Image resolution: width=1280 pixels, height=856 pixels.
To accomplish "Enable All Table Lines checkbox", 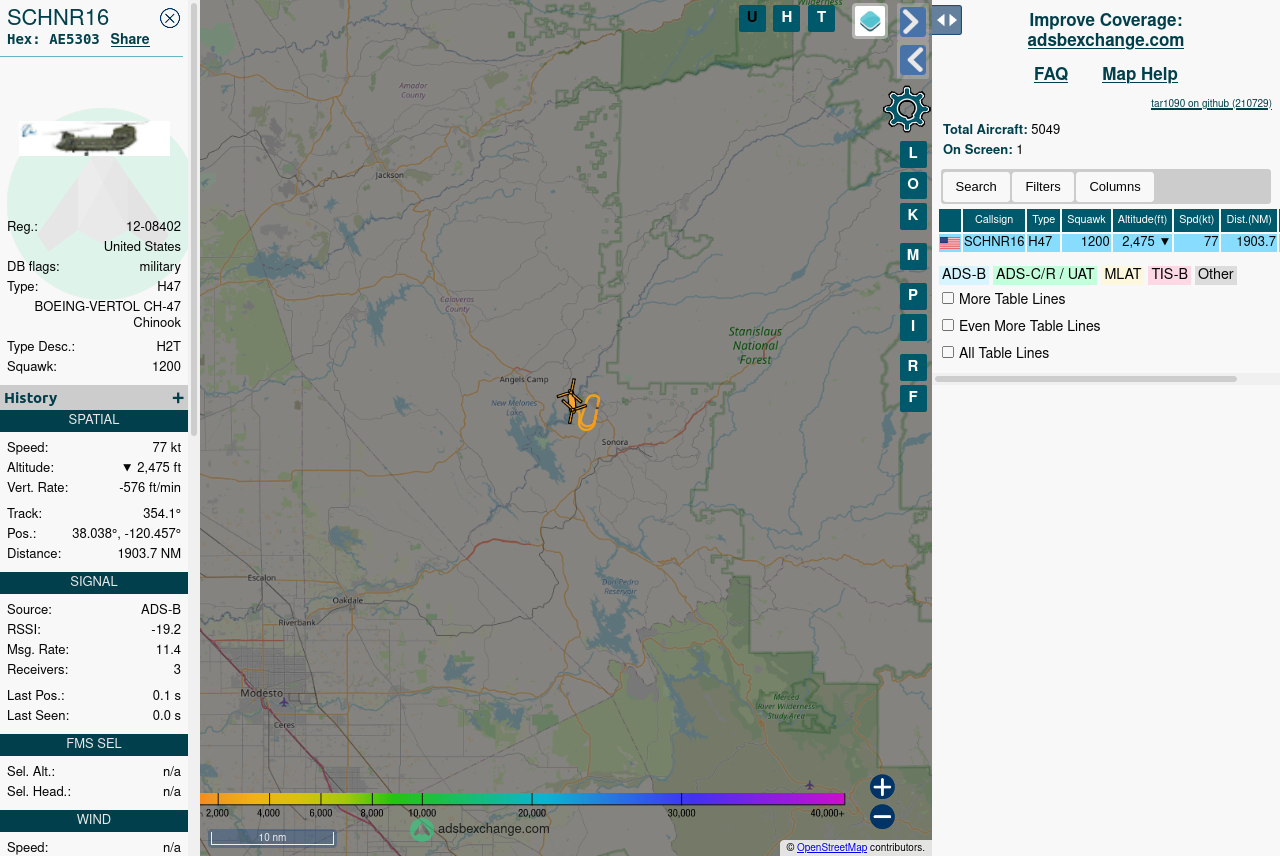I will pyautogui.click(x=948, y=352).
